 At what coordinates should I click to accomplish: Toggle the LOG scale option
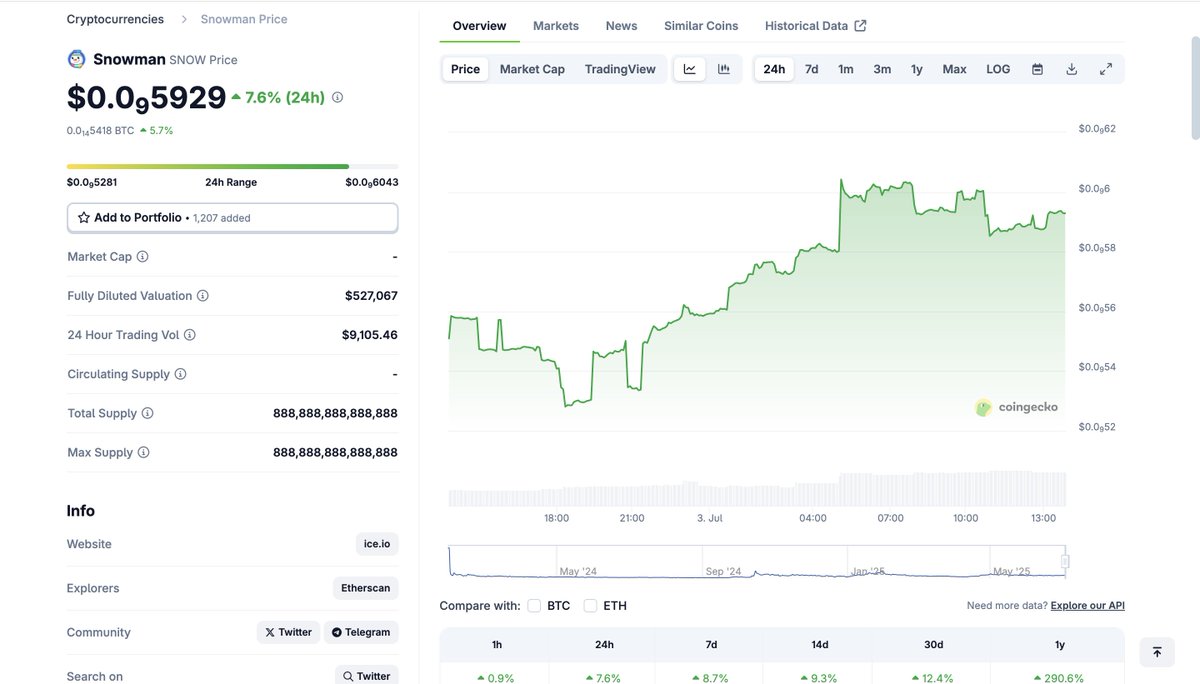[998, 69]
